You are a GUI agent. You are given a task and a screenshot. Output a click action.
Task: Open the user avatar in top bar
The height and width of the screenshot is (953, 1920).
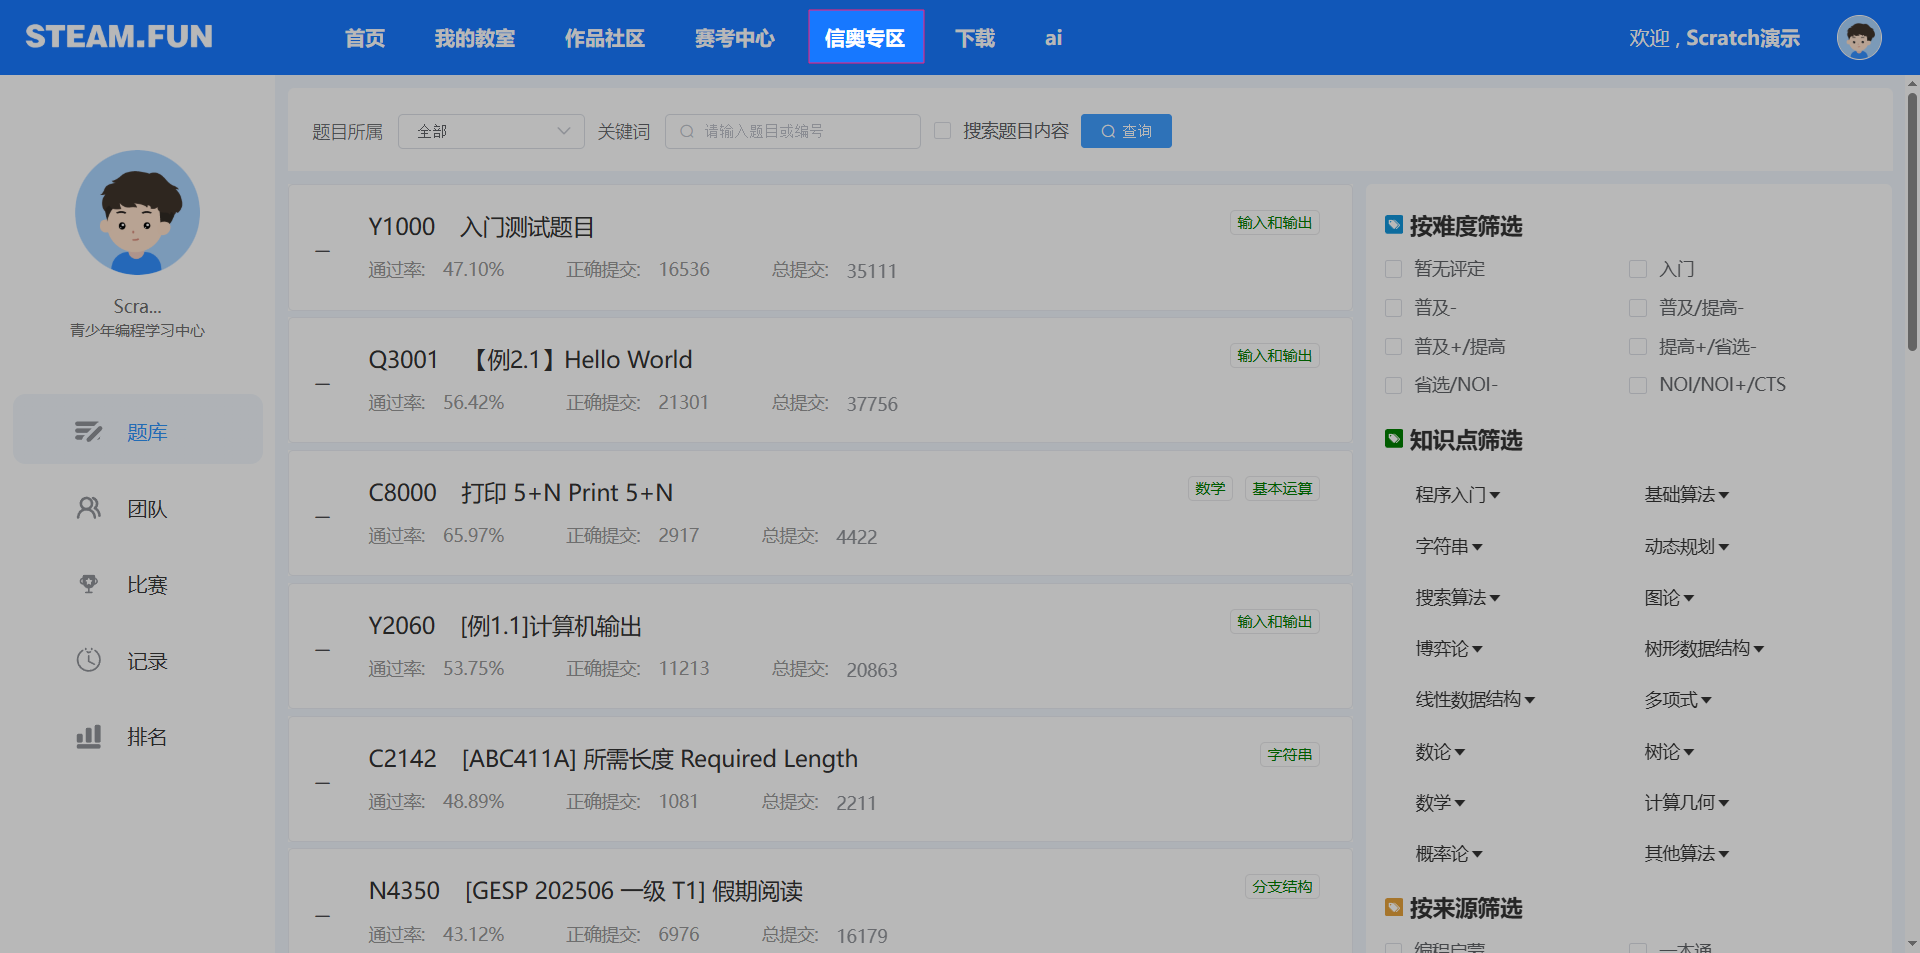pos(1859,38)
